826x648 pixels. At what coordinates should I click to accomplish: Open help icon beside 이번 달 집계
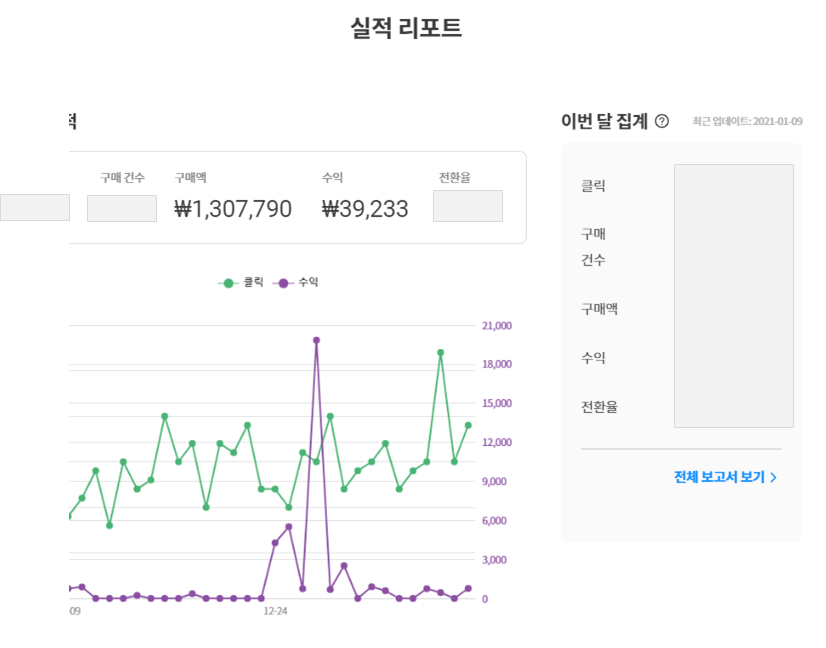662,122
